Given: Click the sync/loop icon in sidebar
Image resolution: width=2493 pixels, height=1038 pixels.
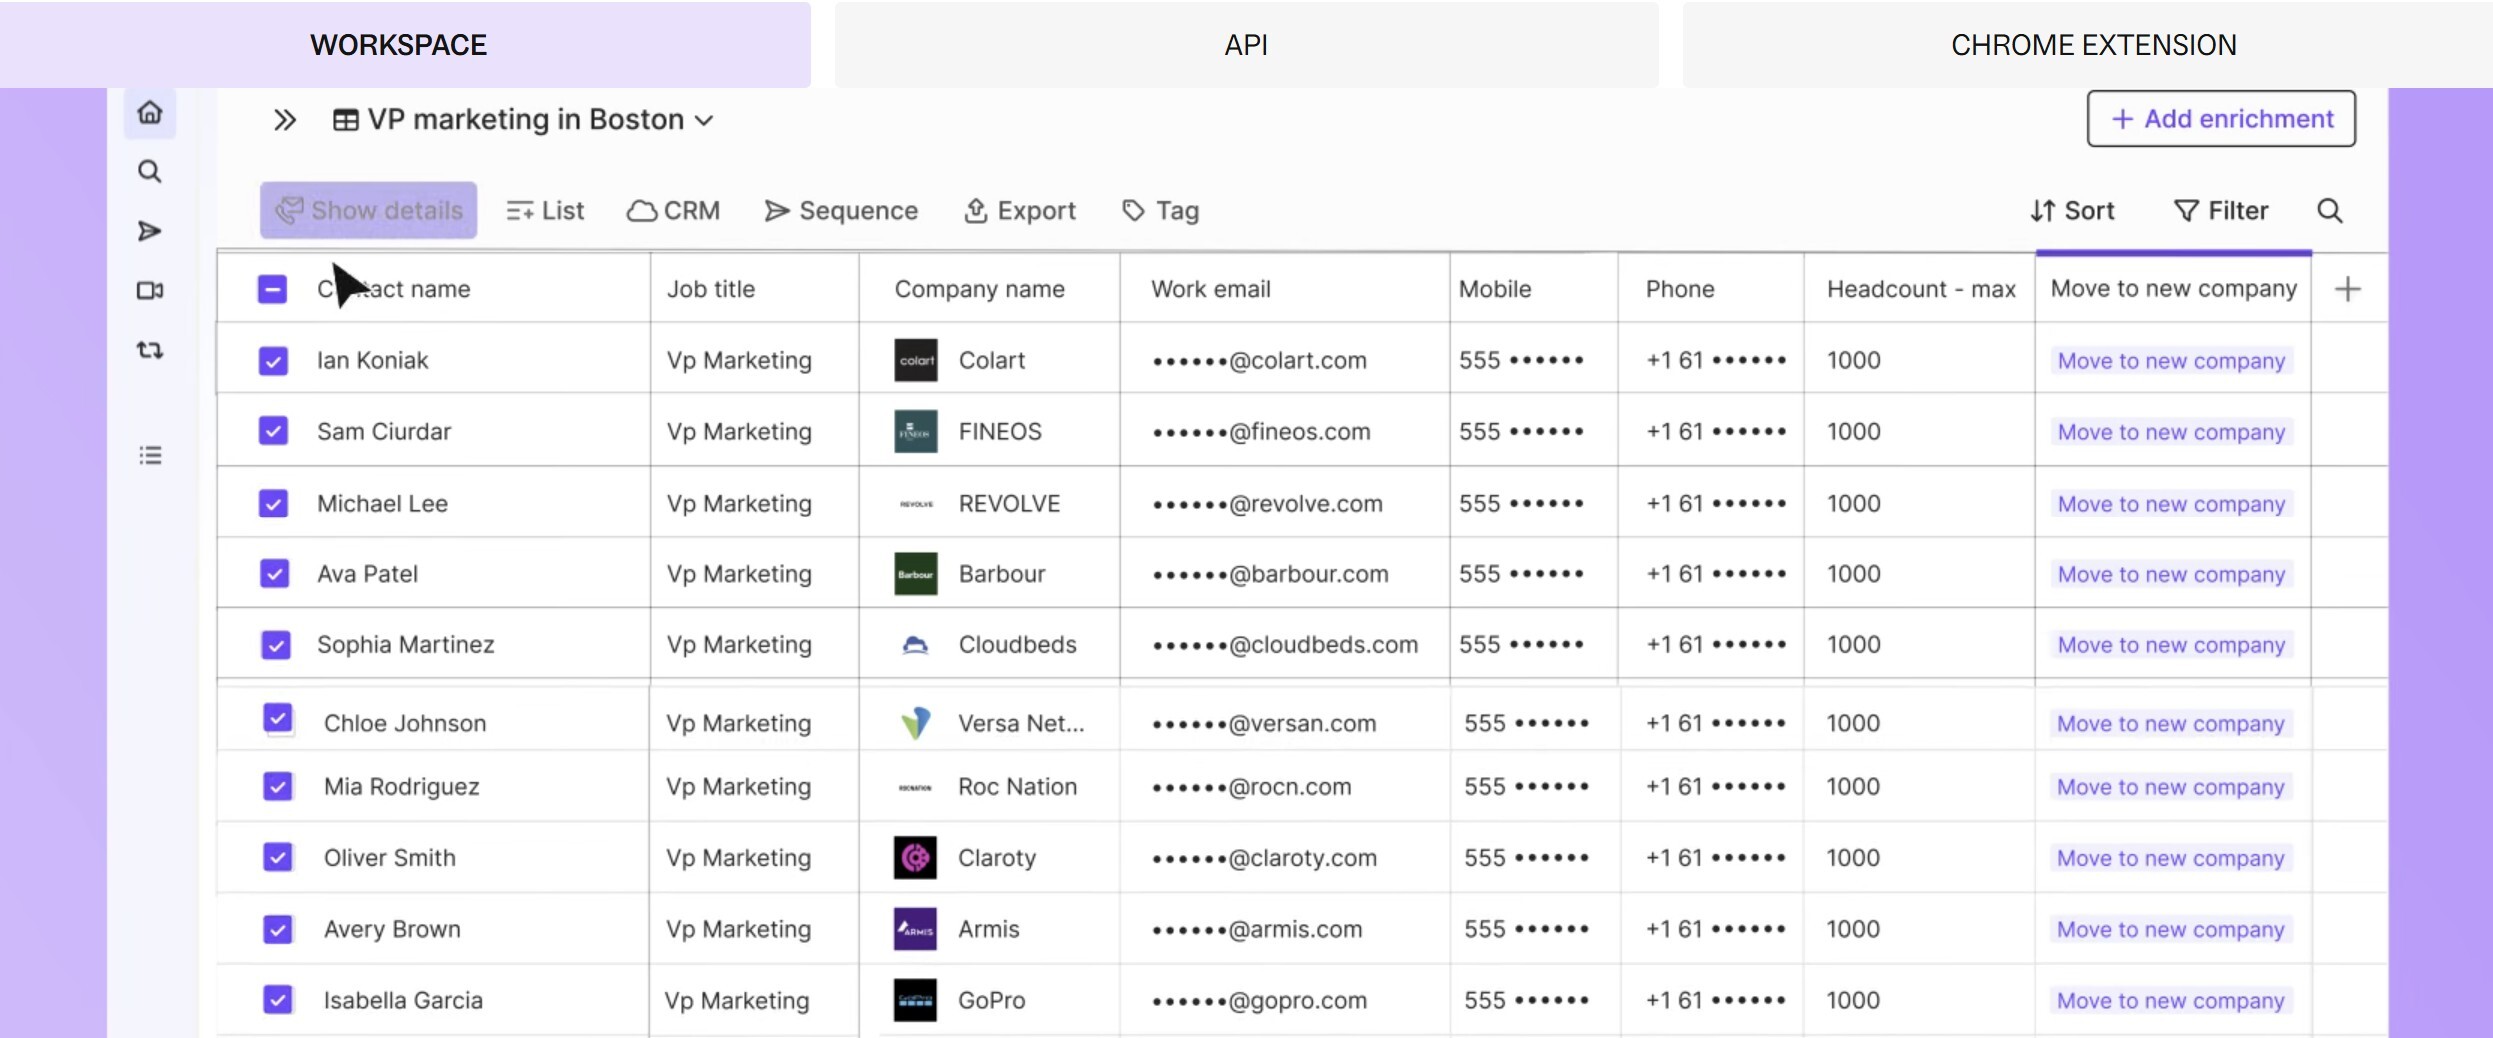Looking at the screenshot, I should pos(150,349).
